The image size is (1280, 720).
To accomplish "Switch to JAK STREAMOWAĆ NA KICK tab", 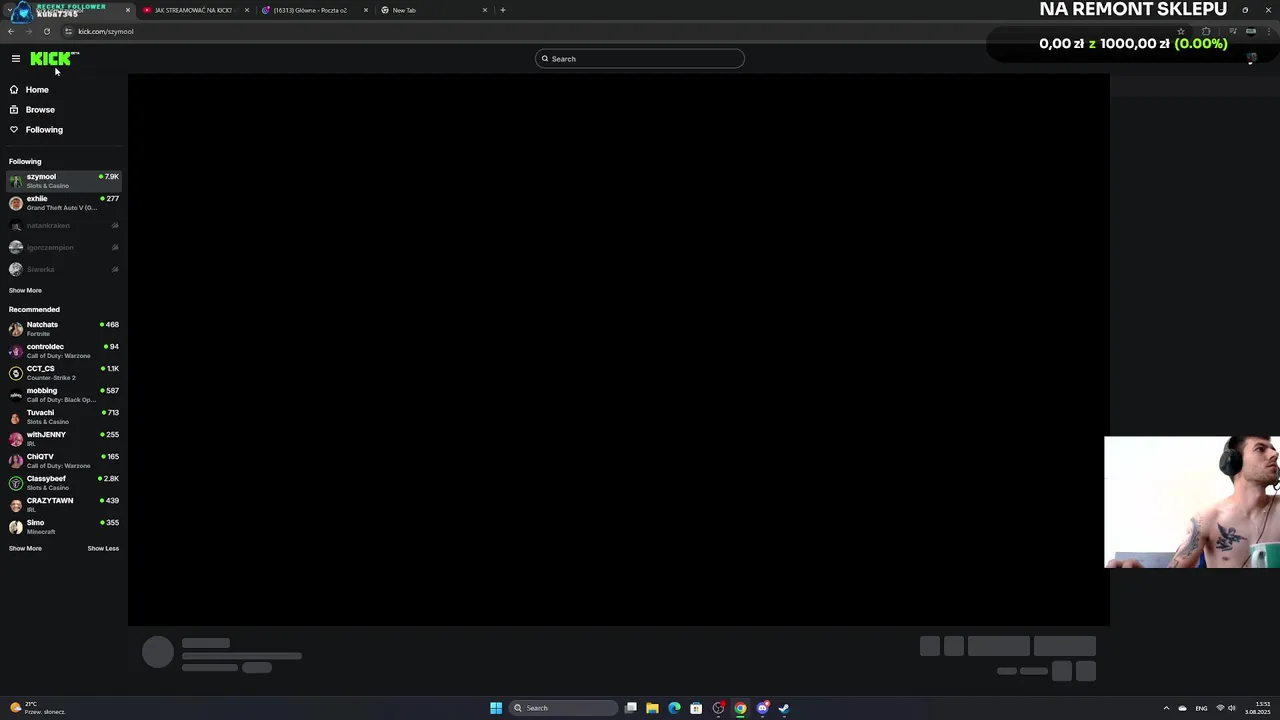I will pos(193,10).
